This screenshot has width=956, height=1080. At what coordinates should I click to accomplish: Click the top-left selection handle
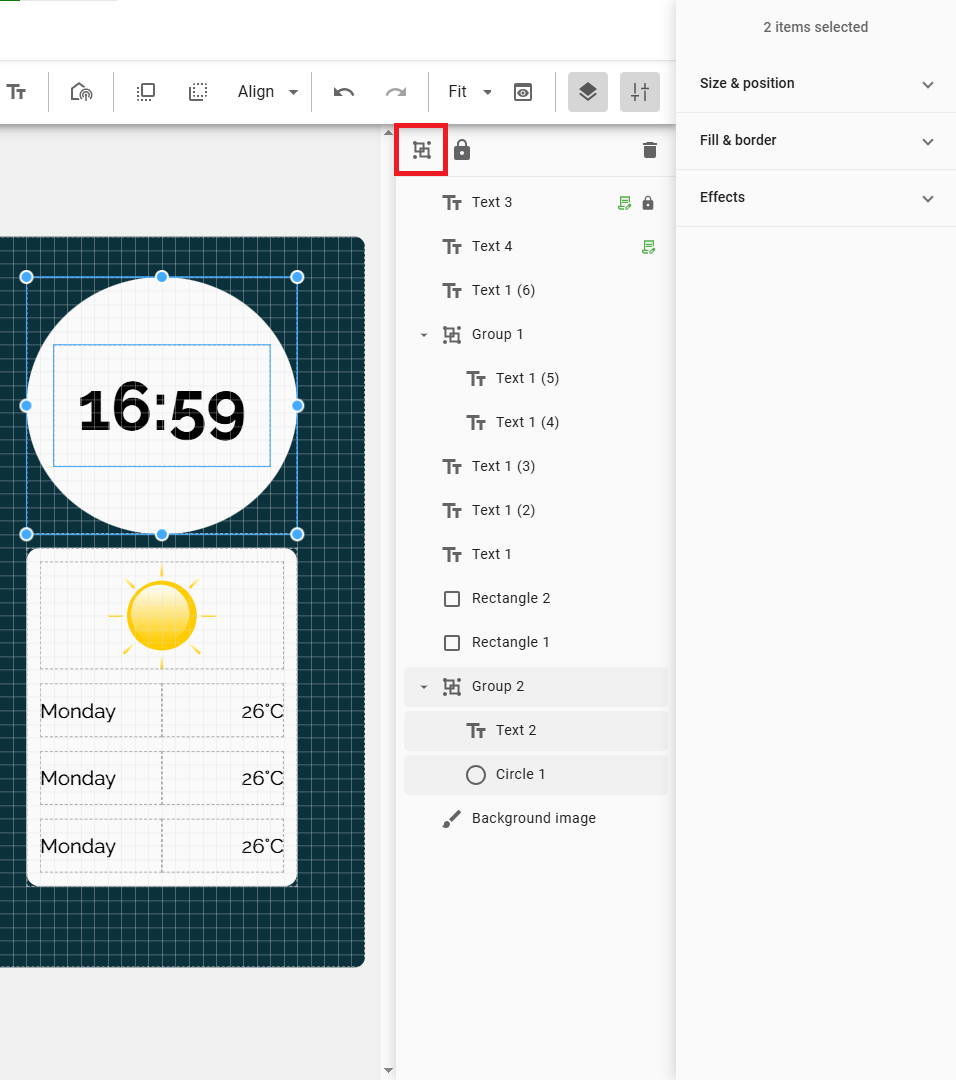(x=26, y=277)
